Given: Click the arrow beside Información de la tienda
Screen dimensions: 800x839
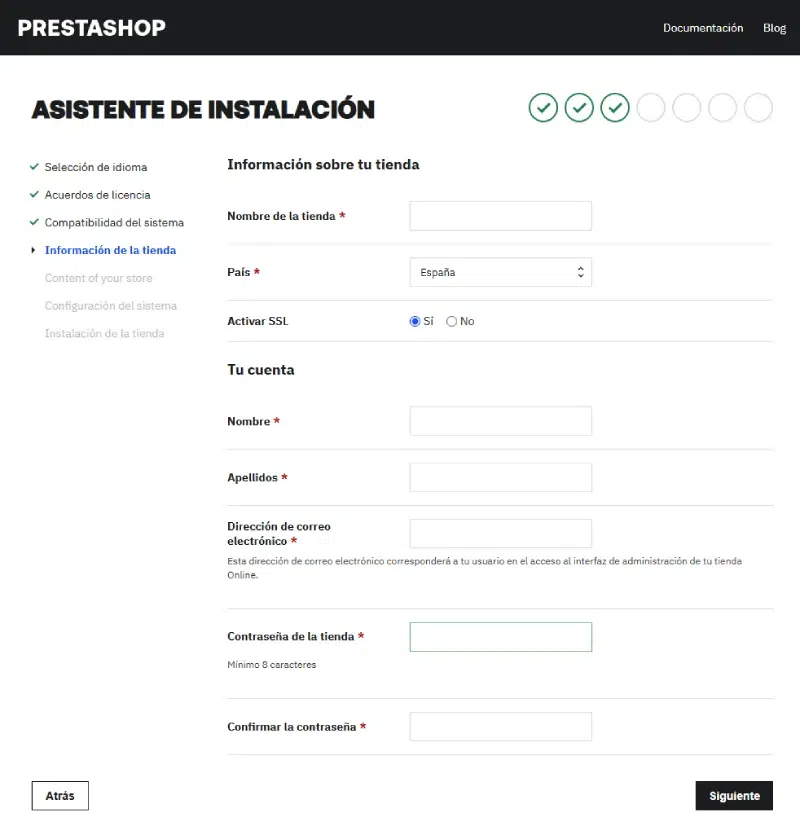Looking at the screenshot, I should (x=33, y=250).
